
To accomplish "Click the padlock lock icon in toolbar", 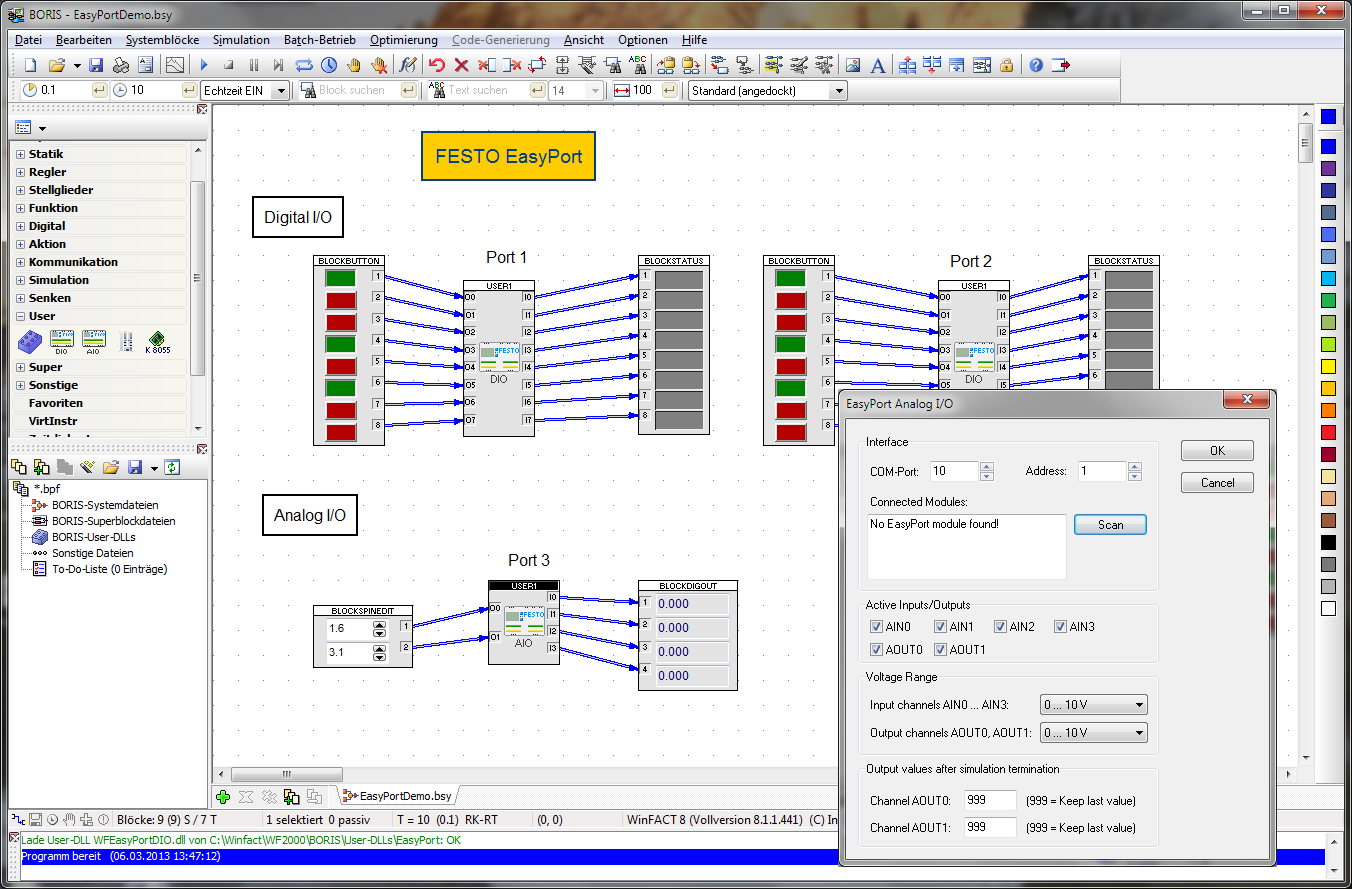I will 1006,65.
